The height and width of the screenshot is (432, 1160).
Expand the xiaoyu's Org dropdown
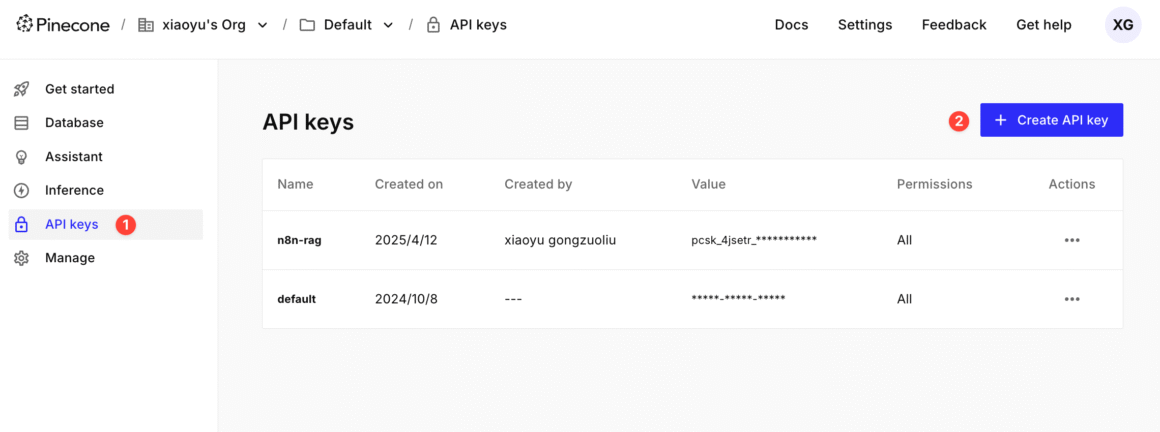pos(263,25)
